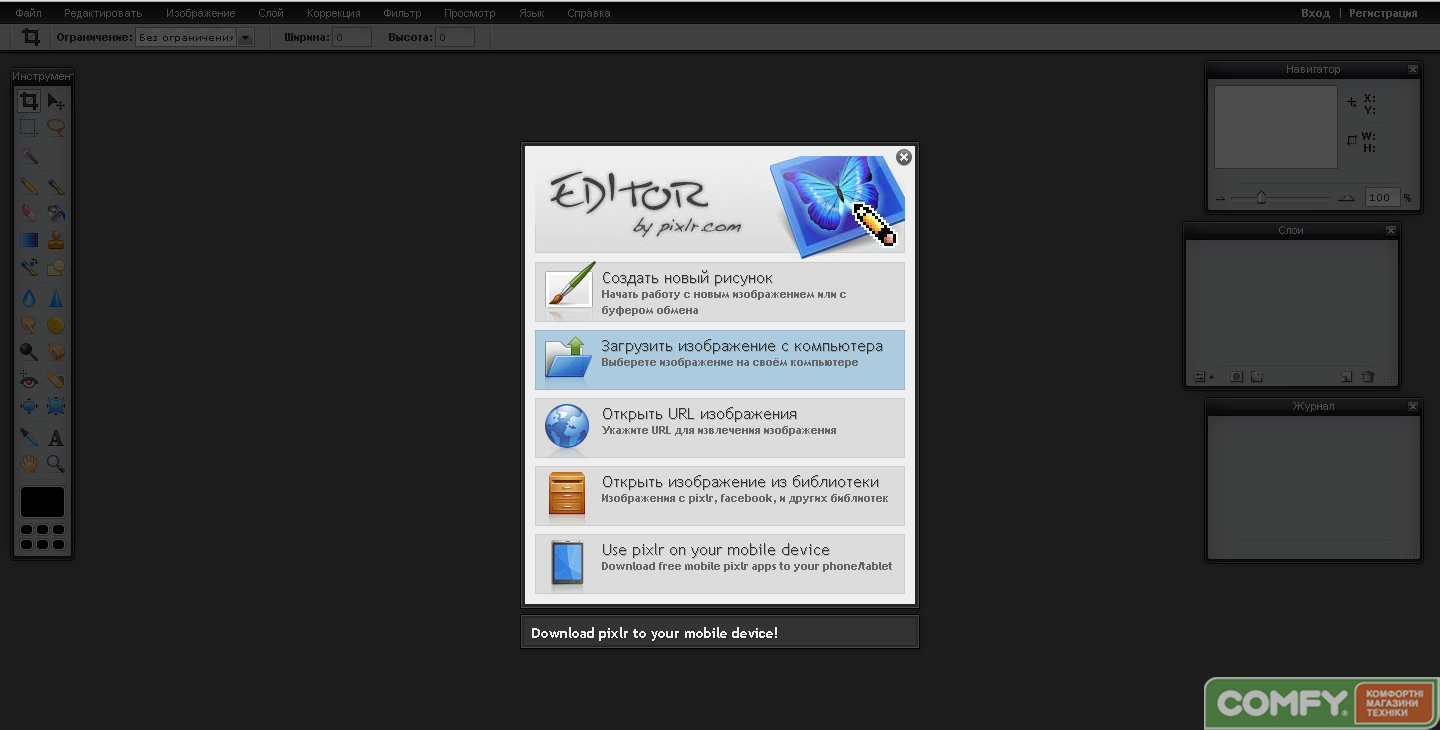Select the Magic Wand tool
1440x730 pixels.
pos(29,156)
